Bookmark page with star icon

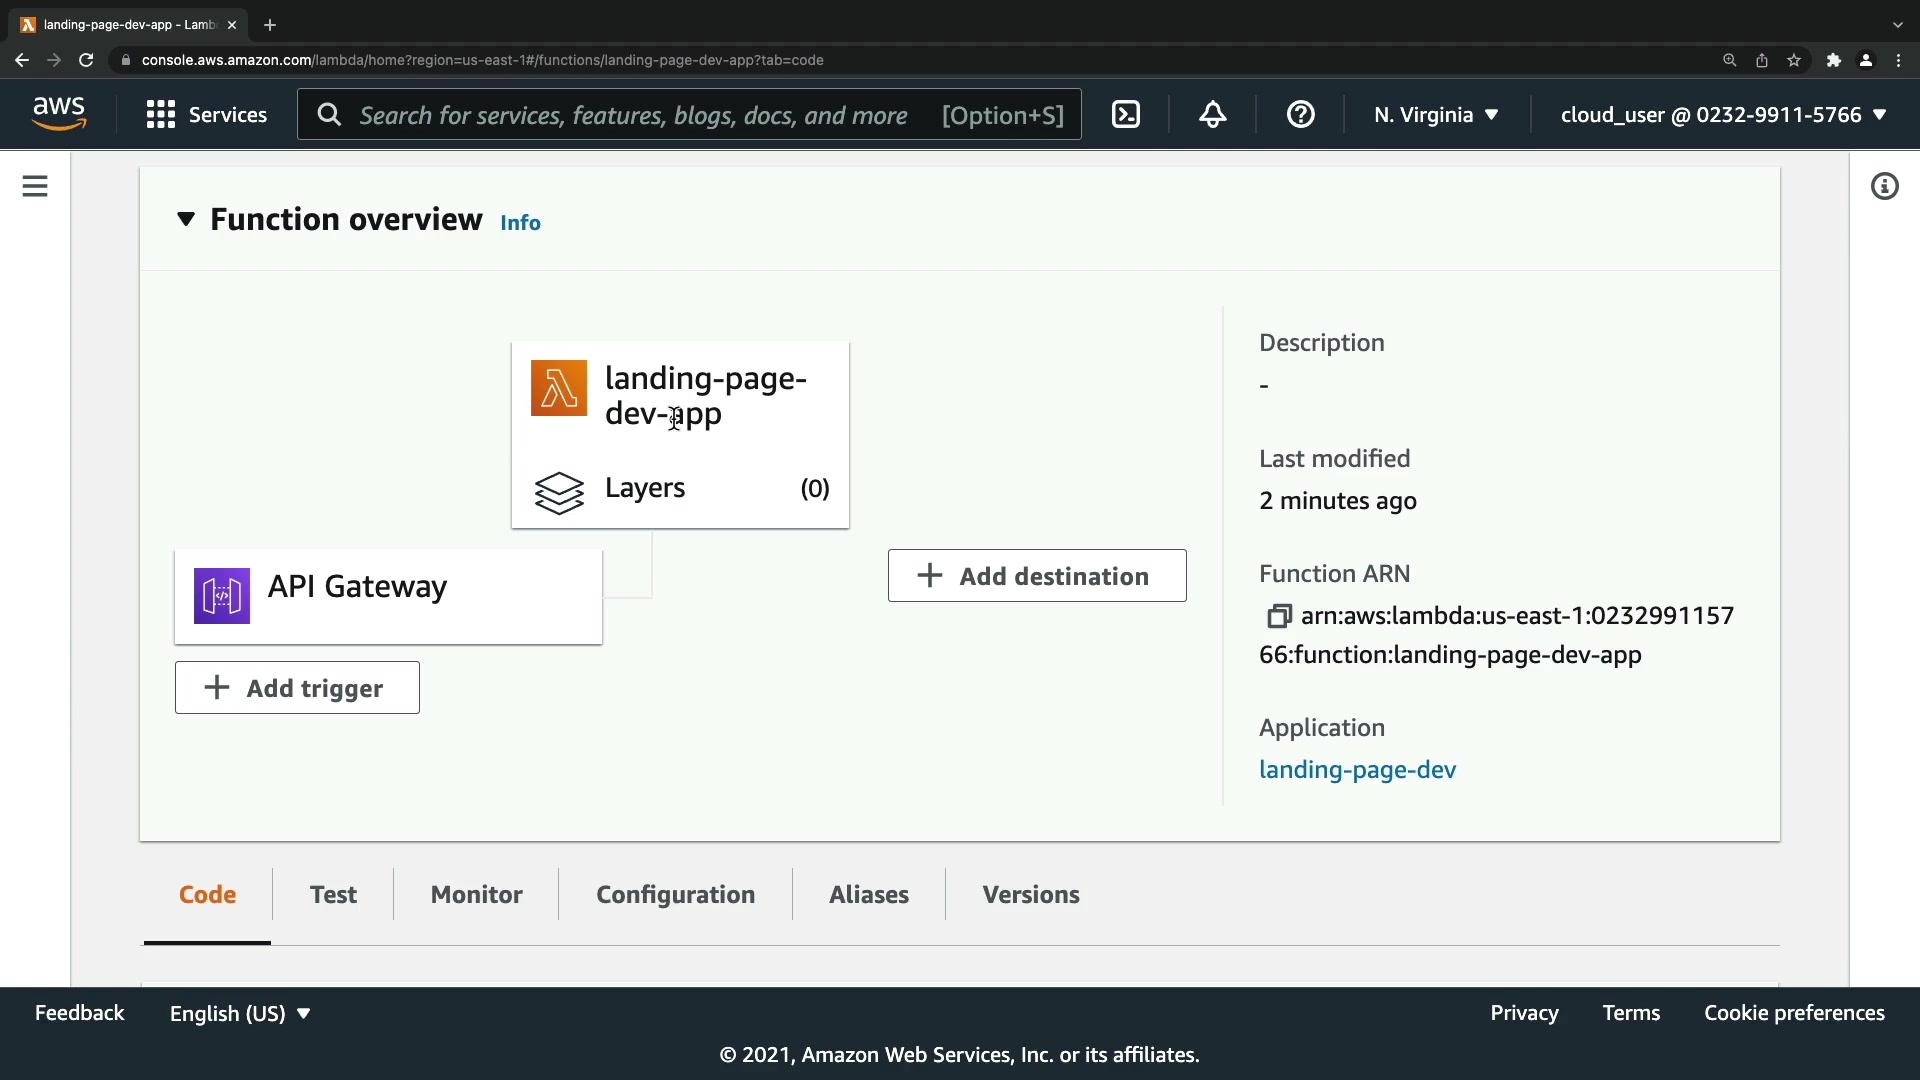pyautogui.click(x=1794, y=60)
